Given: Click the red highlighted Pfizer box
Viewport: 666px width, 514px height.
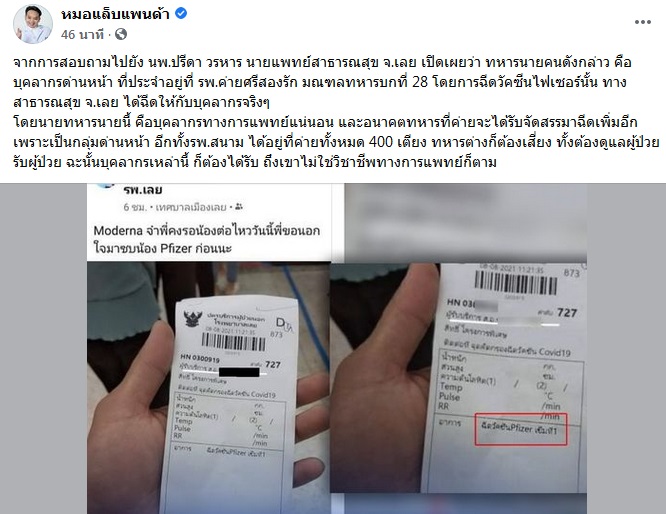Looking at the screenshot, I should (521, 429).
